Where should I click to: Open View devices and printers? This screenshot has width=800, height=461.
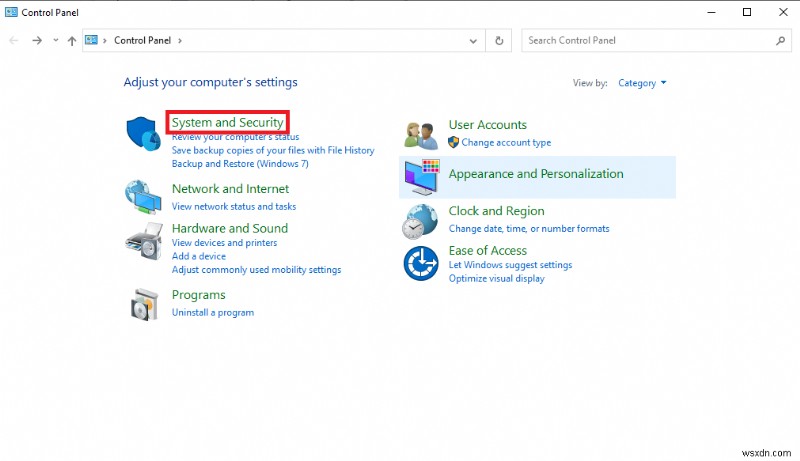coord(224,242)
